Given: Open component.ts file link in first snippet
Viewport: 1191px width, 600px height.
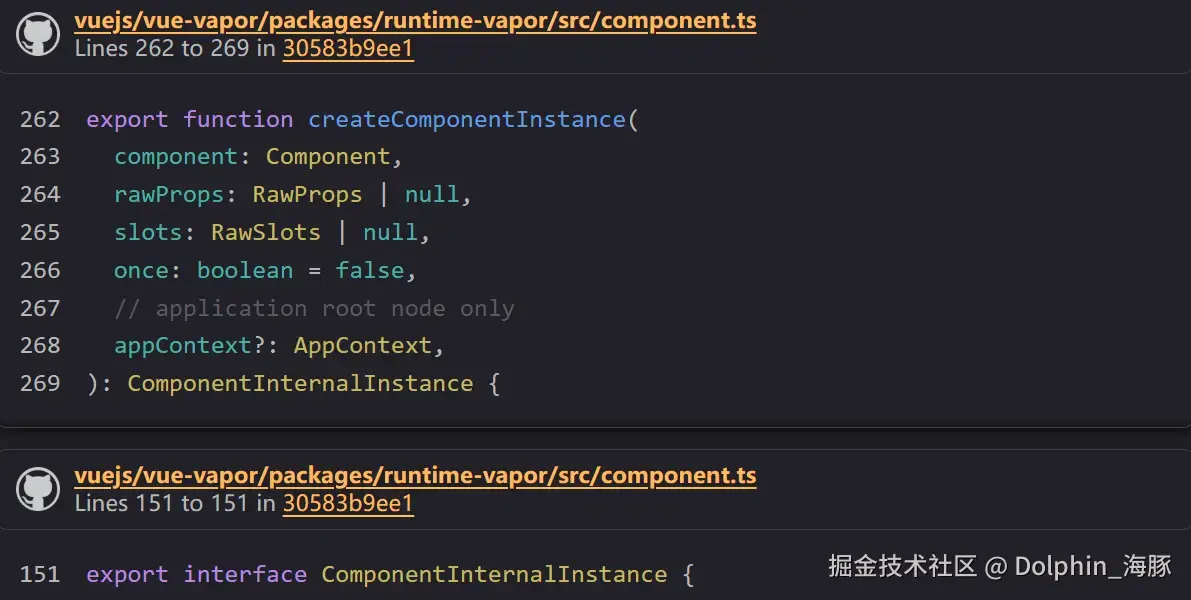Looking at the screenshot, I should click(x=415, y=21).
